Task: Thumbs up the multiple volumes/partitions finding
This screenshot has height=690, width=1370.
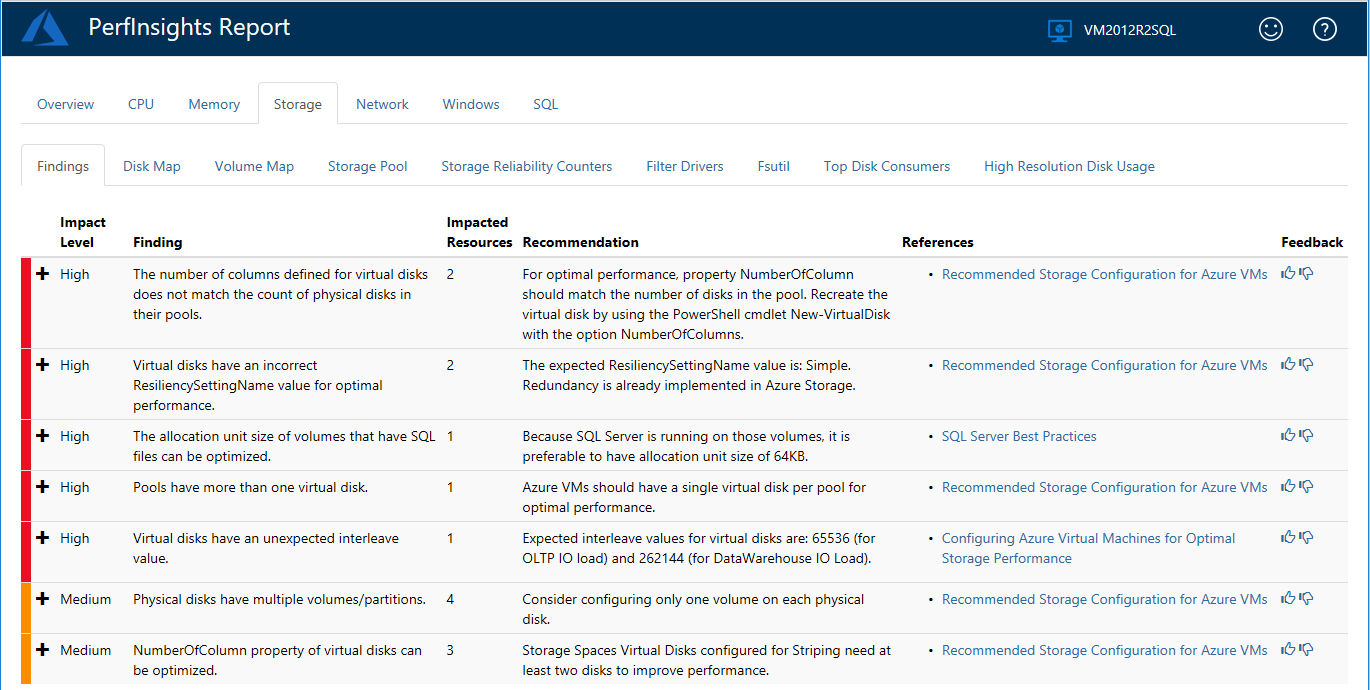Action: [x=1288, y=598]
